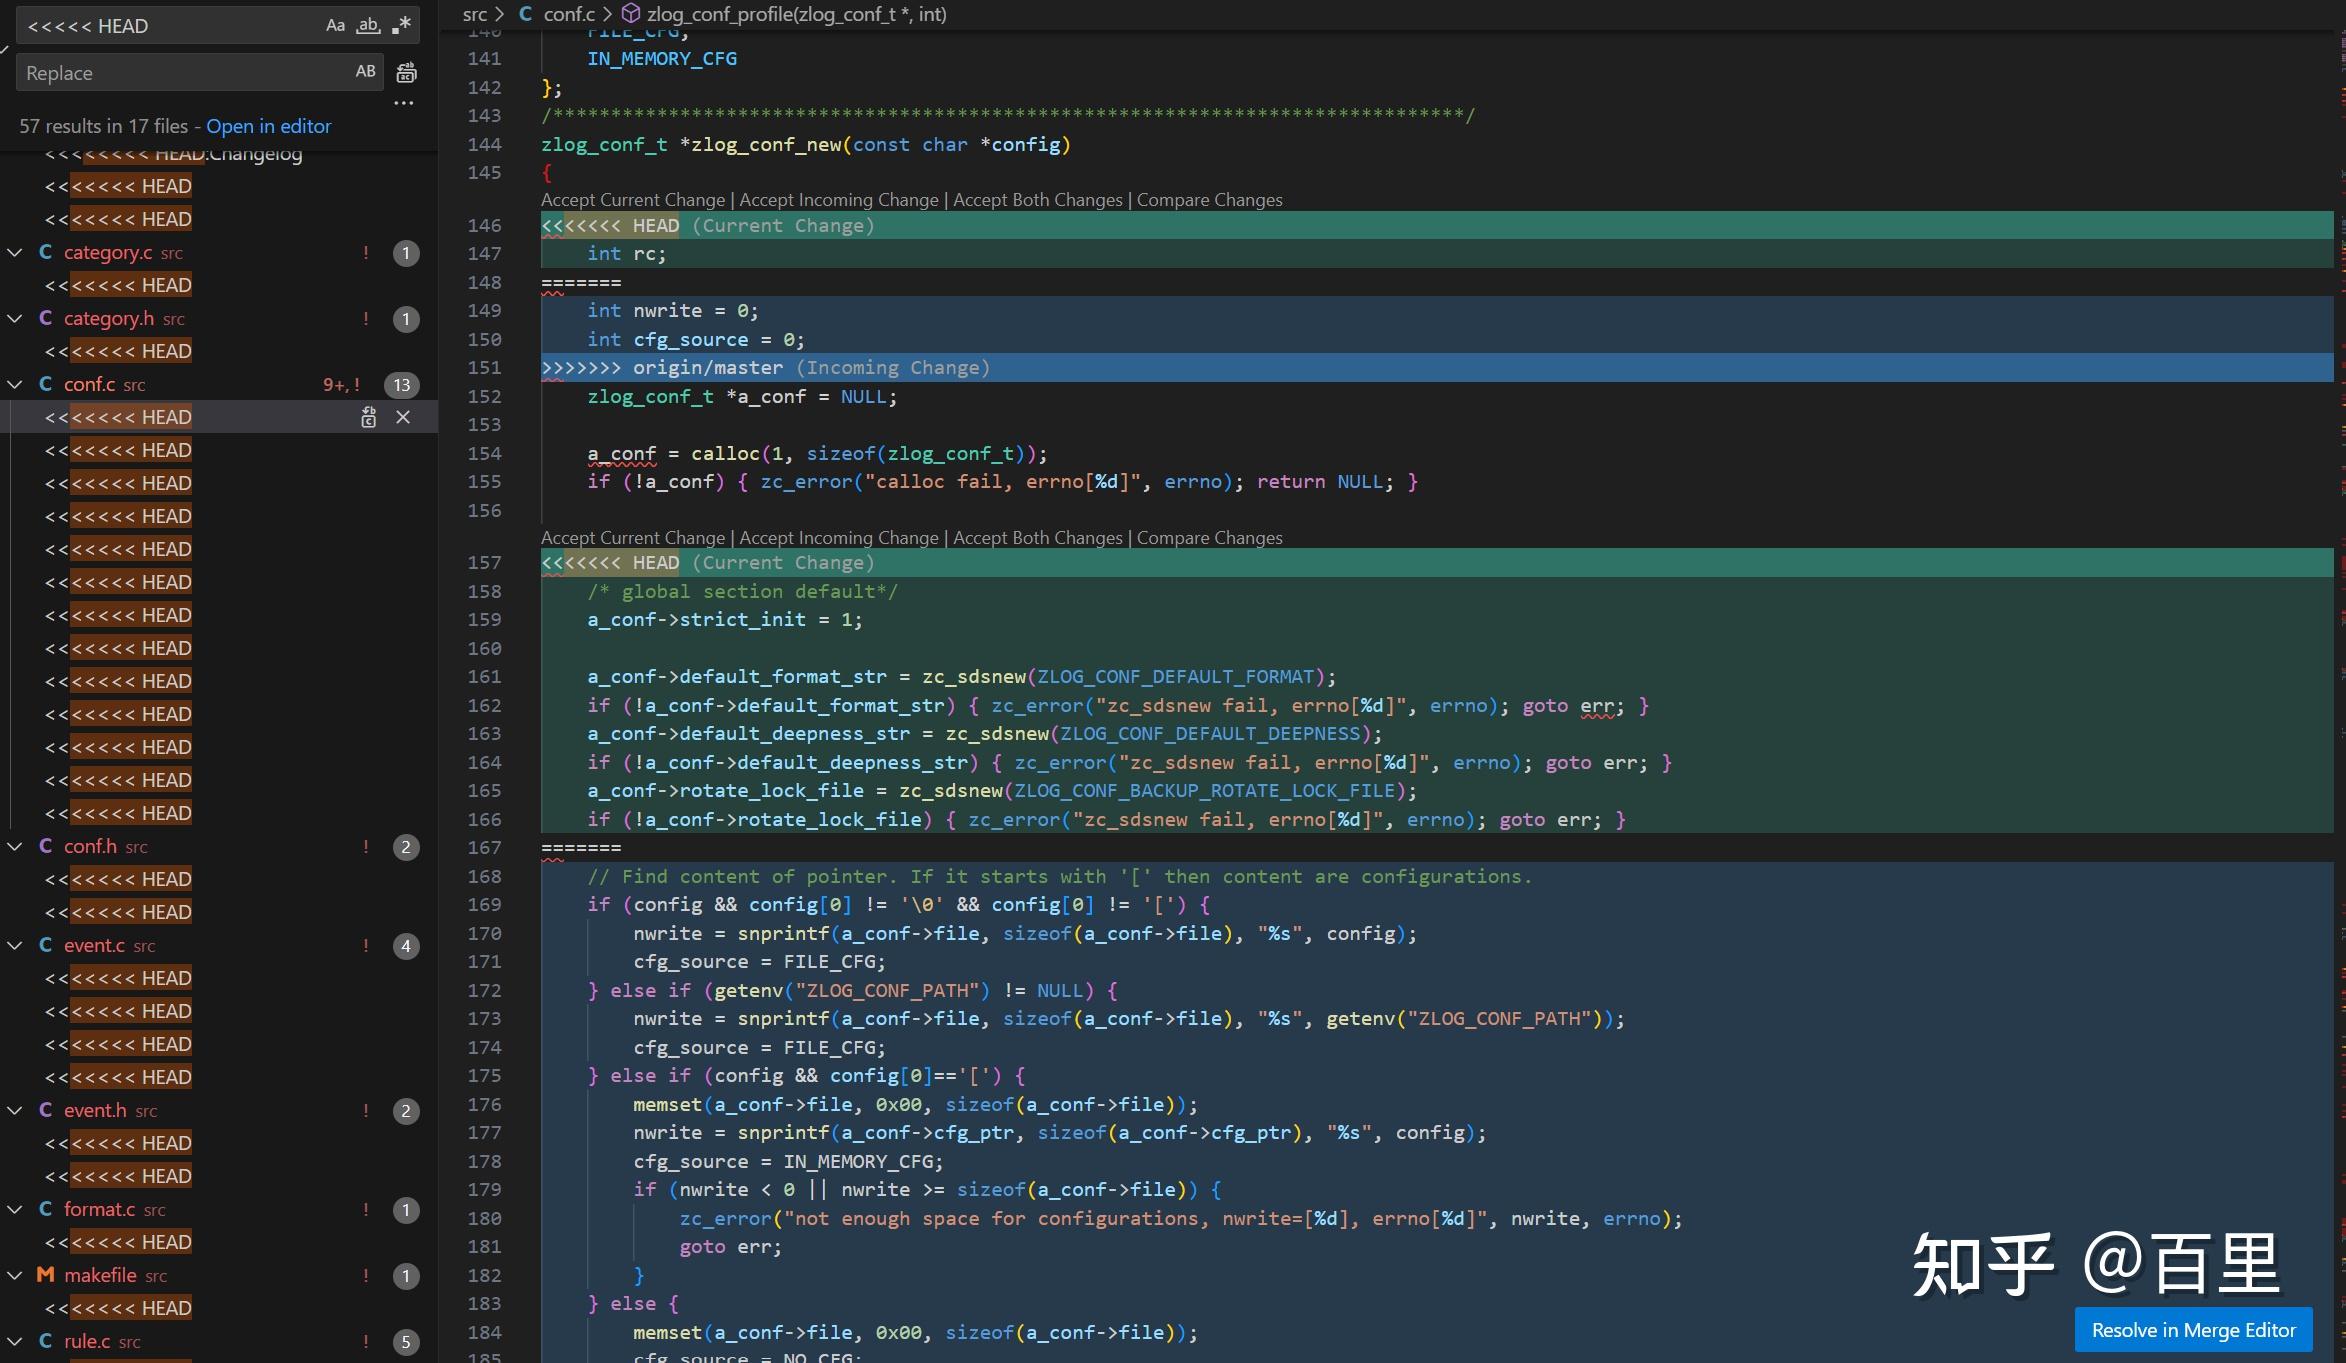The image size is (2346, 1363).
Task: Open the category.c file row
Action: pos(219,252)
